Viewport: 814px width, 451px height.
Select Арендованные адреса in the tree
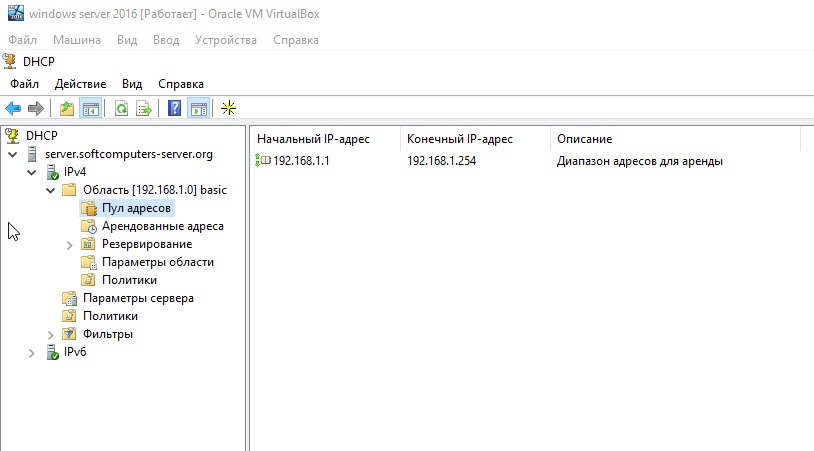coord(162,226)
